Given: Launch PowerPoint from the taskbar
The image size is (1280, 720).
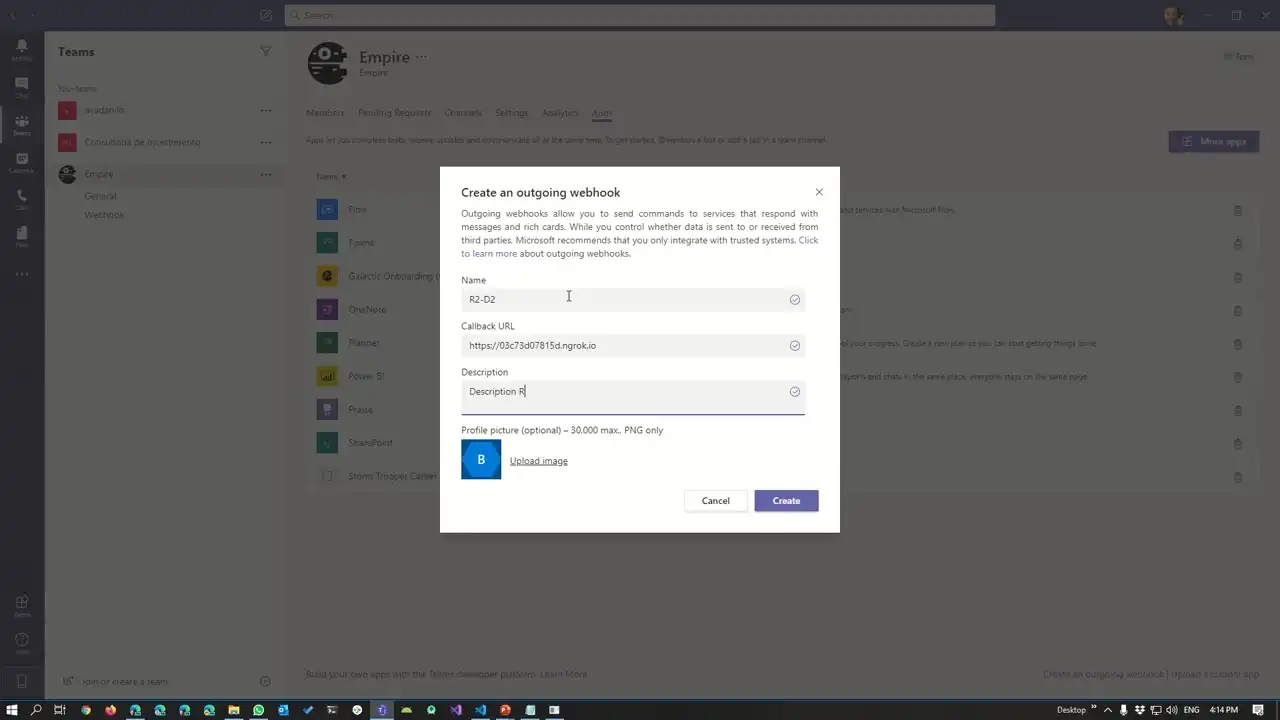Looking at the screenshot, I should 505,710.
